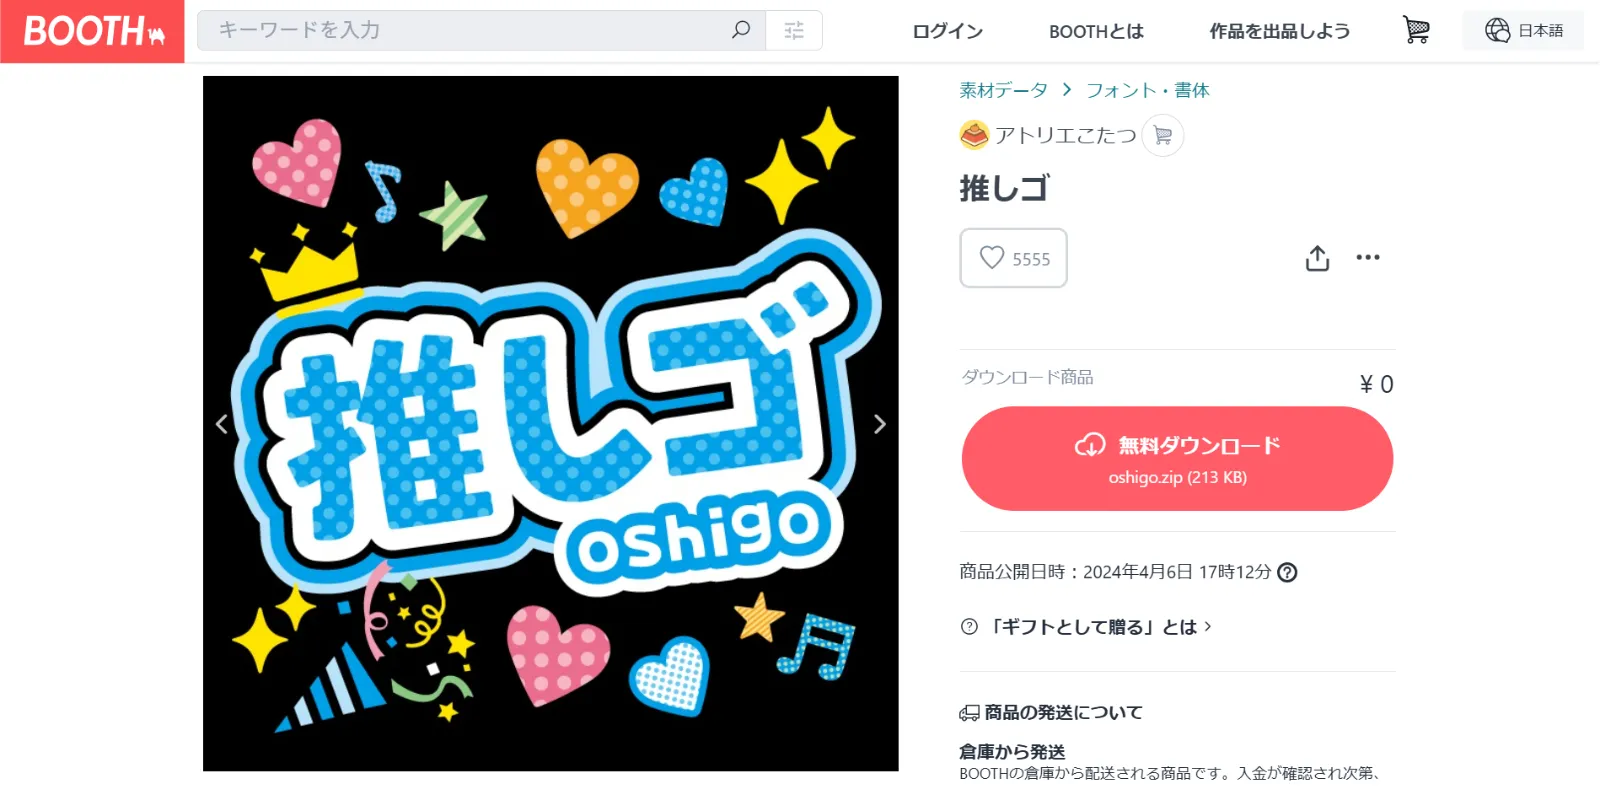Click the アトリエこたつ shop avatar
The width and height of the screenshot is (1600, 789).
pyautogui.click(x=974, y=135)
